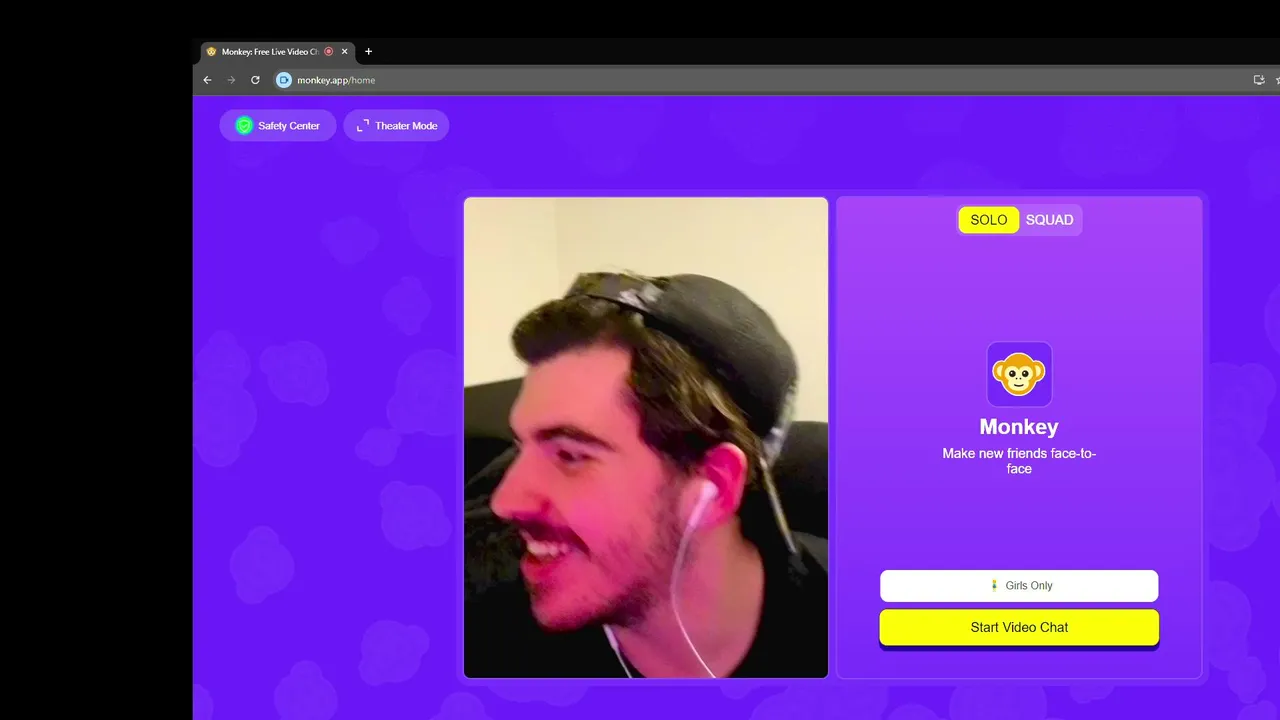Reload the monkey.app page

pyautogui.click(x=255, y=80)
